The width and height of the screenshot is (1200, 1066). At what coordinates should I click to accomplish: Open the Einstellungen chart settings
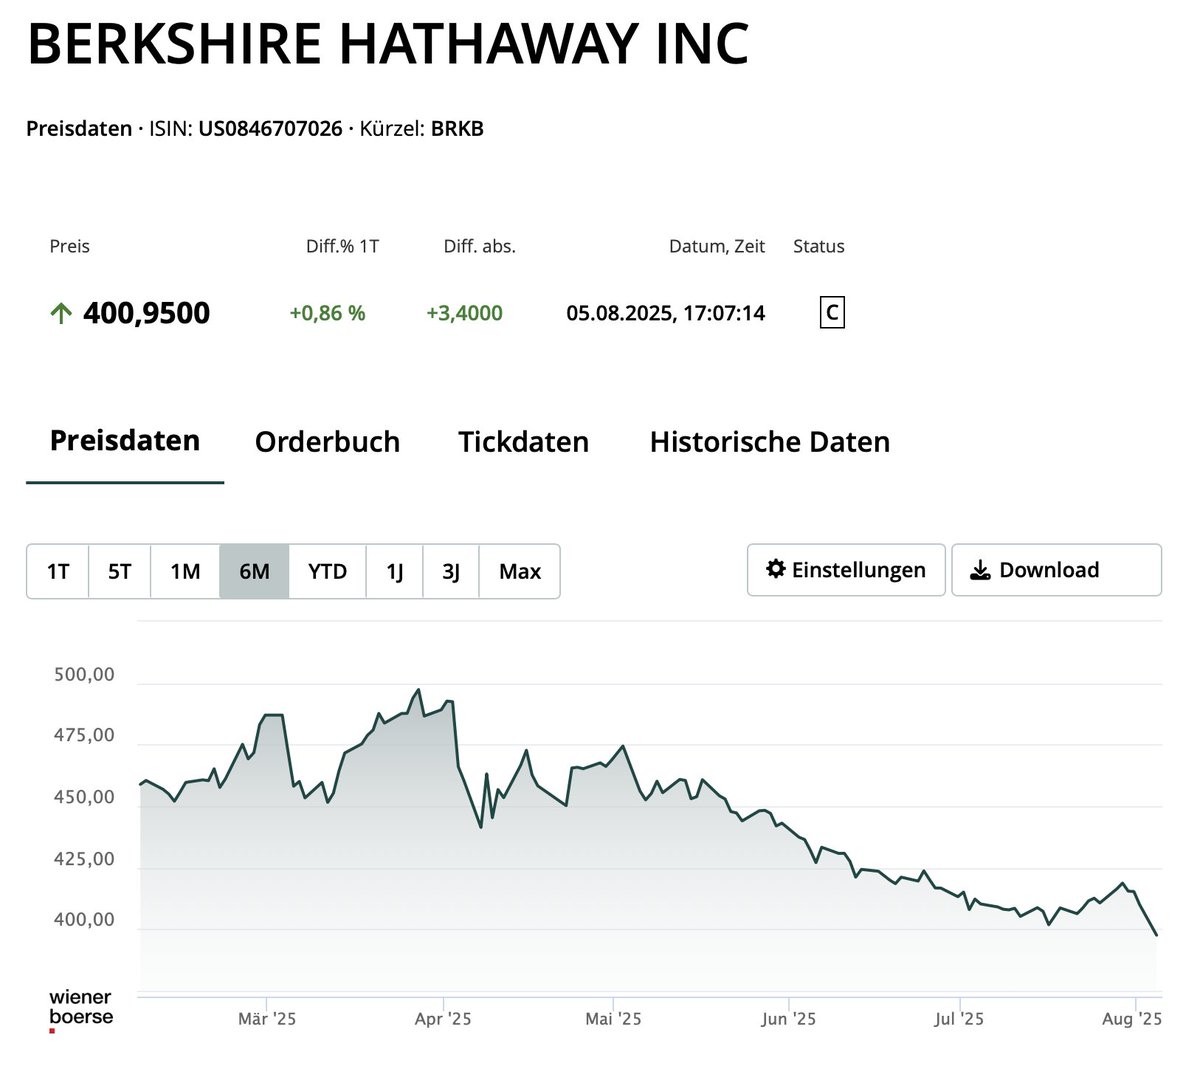846,570
